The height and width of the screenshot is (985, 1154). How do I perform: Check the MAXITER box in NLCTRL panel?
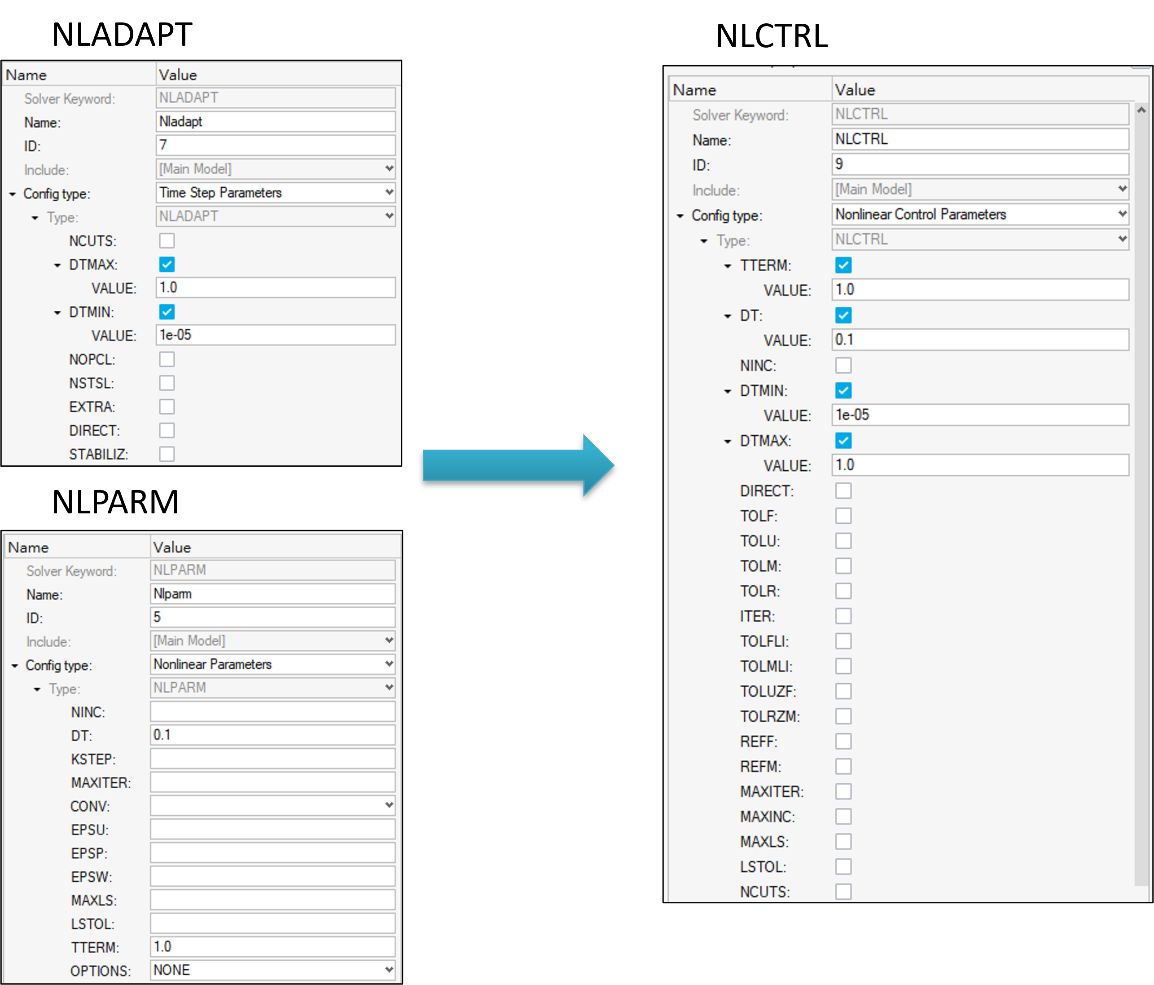[843, 792]
